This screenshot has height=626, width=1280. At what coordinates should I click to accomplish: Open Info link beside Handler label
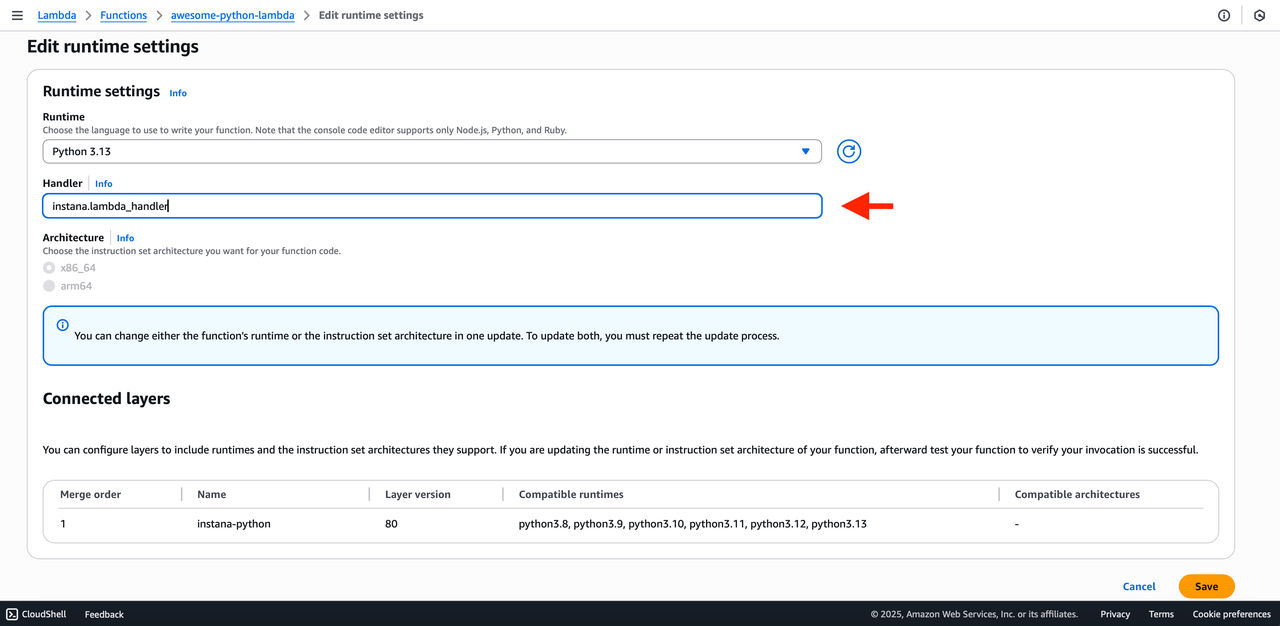(104, 184)
